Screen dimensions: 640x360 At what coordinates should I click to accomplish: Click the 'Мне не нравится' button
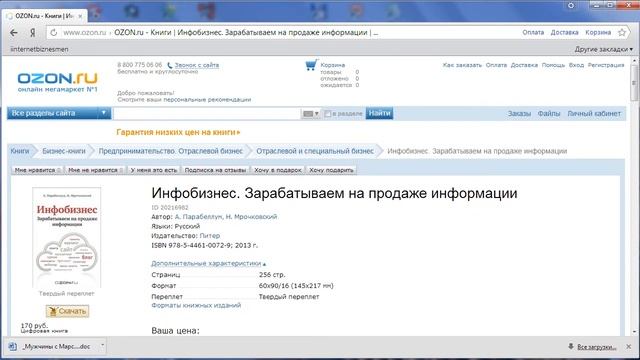(x=96, y=170)
